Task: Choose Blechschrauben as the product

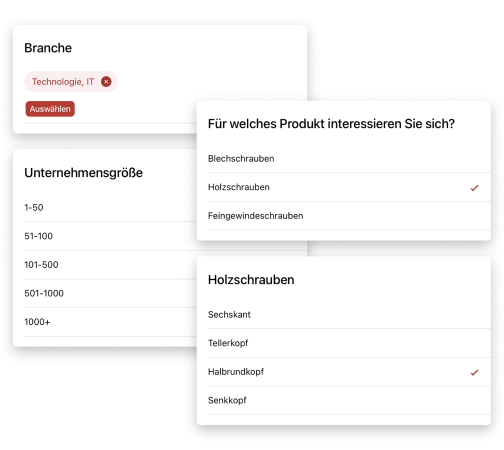Action: (x=349, y=159)
